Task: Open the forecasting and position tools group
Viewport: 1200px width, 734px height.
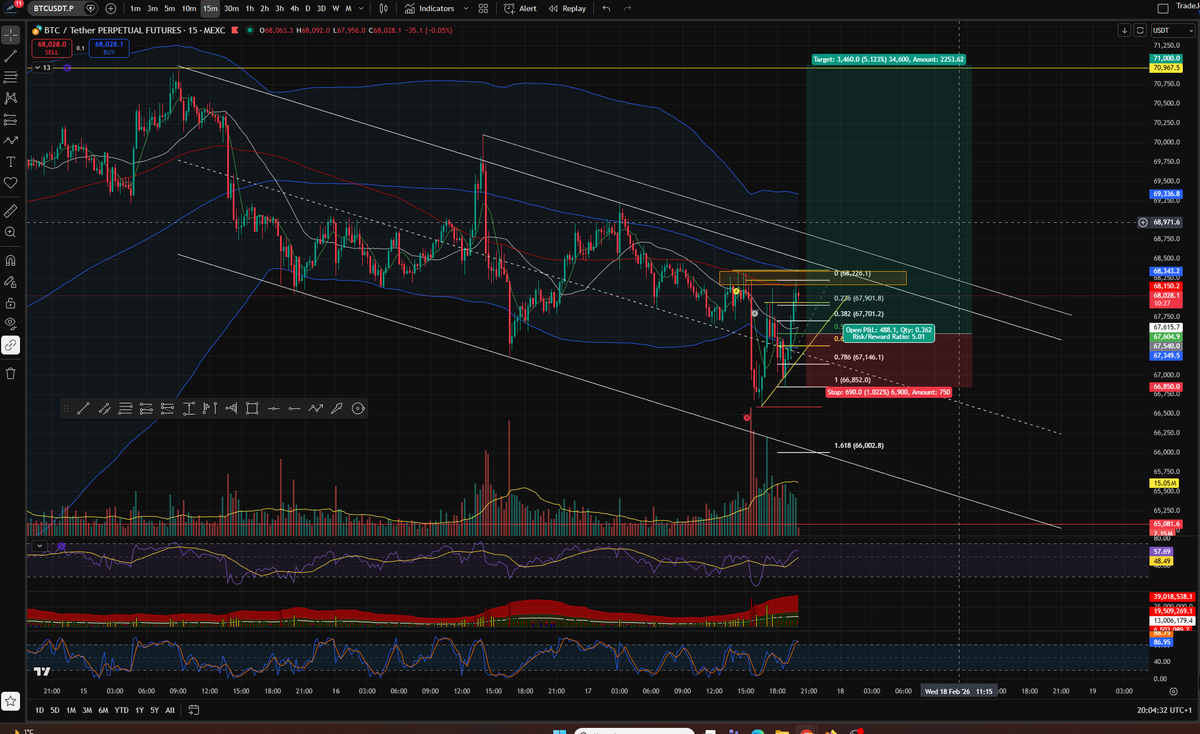Action: [x=11, y=119]
